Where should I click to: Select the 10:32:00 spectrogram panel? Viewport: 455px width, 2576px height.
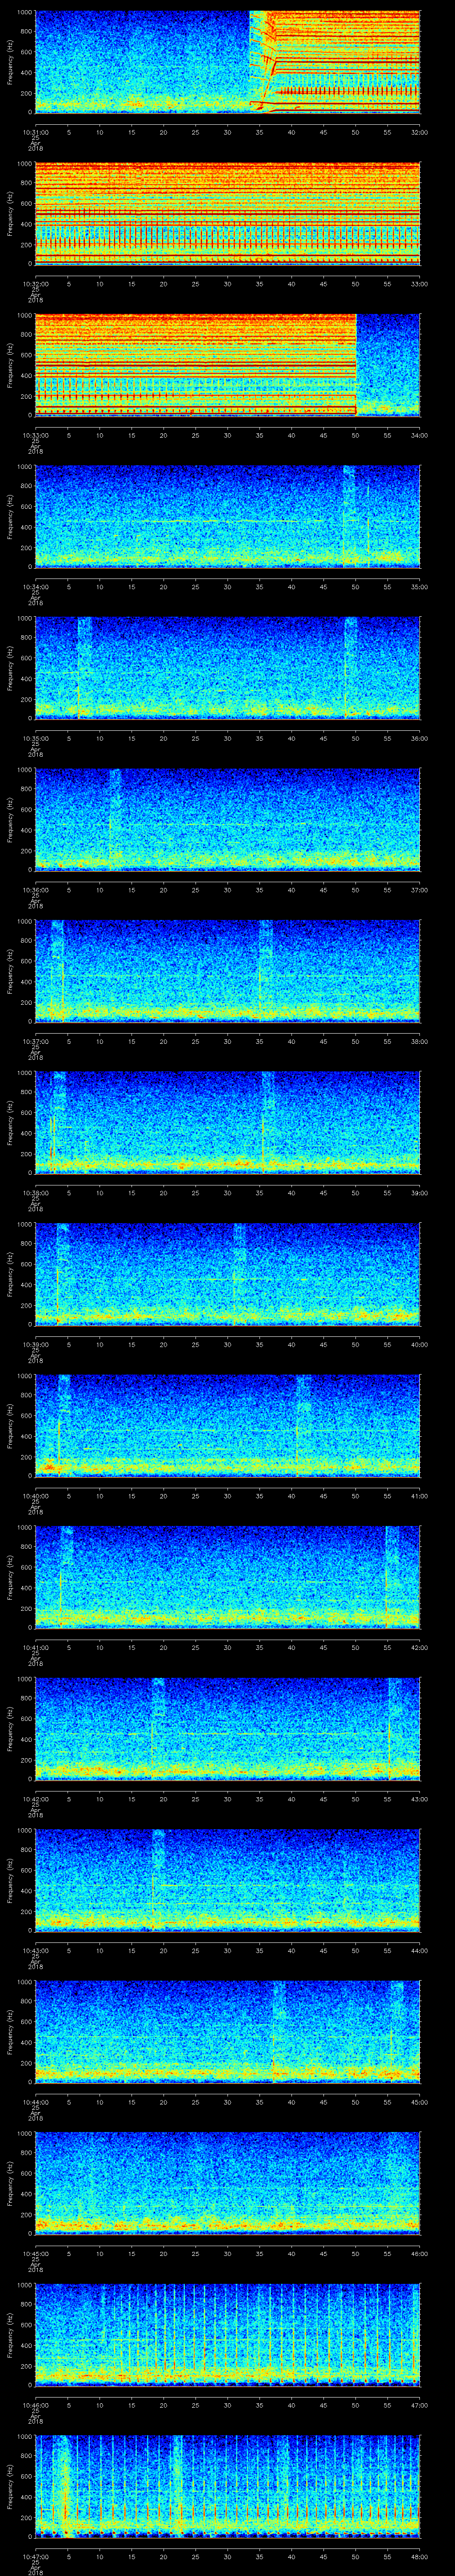(x=227, y=213)
